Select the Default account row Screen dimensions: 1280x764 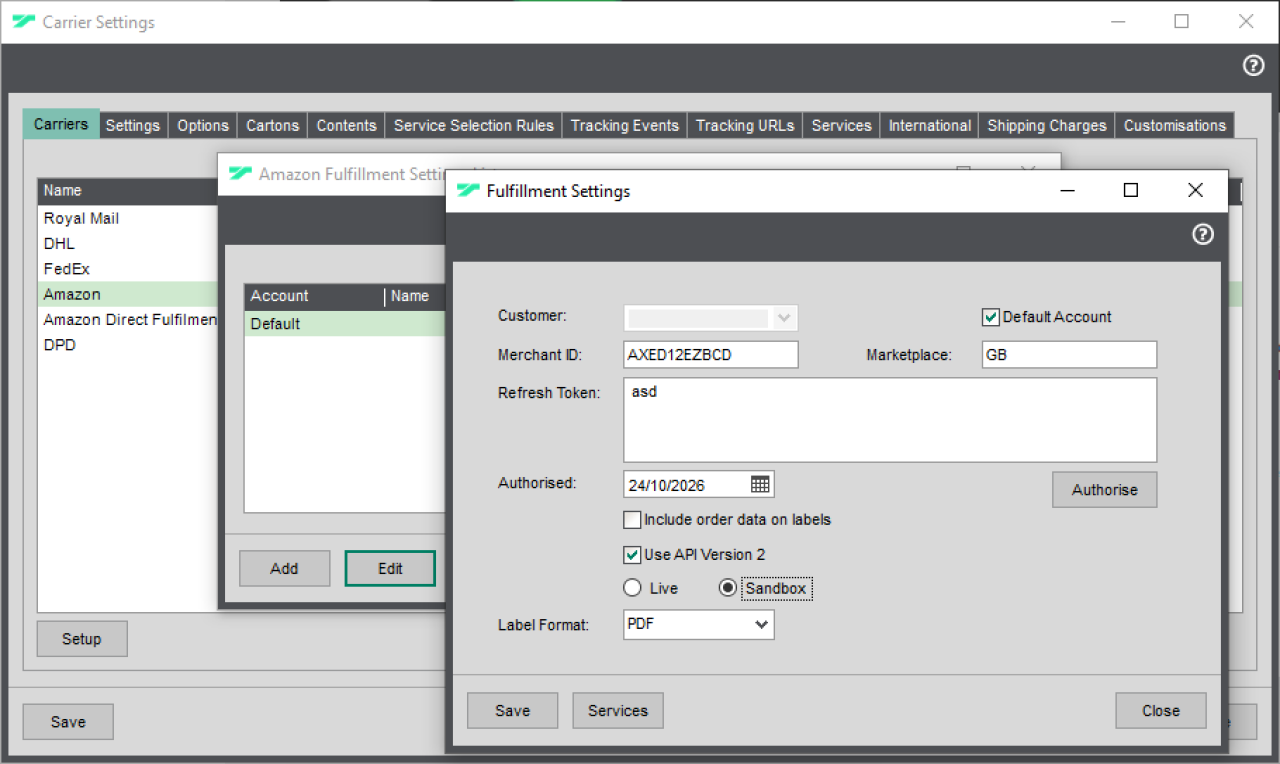tap(345, 324)
